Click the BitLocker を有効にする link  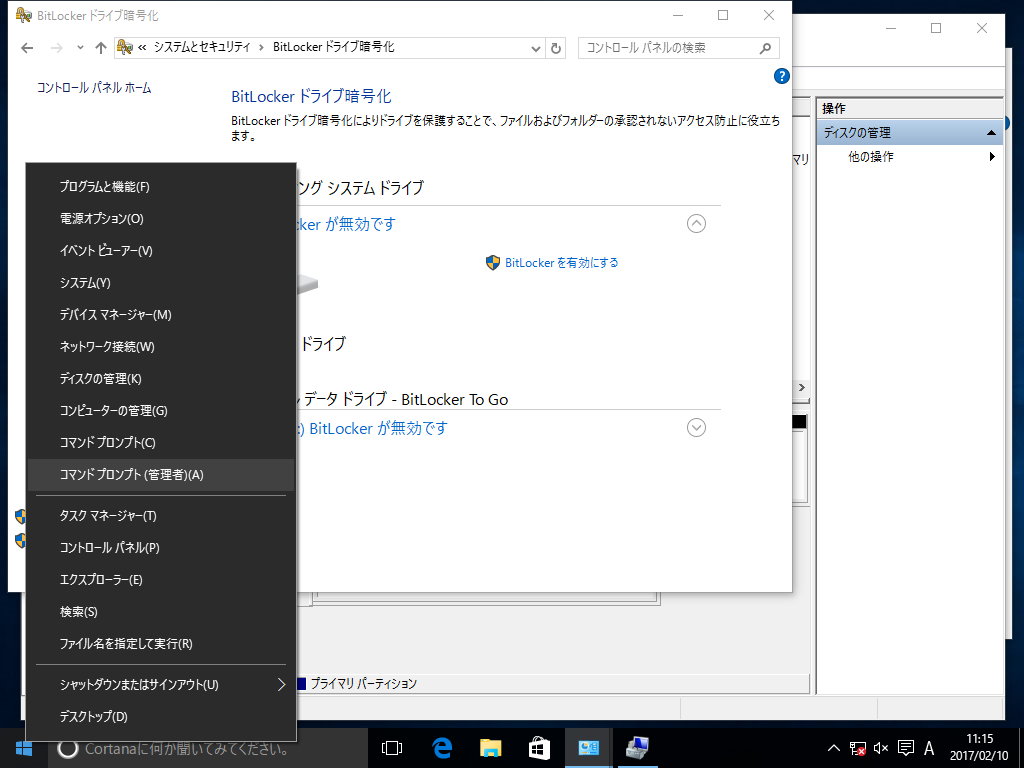pyautogui.click(x=561, y=263)
